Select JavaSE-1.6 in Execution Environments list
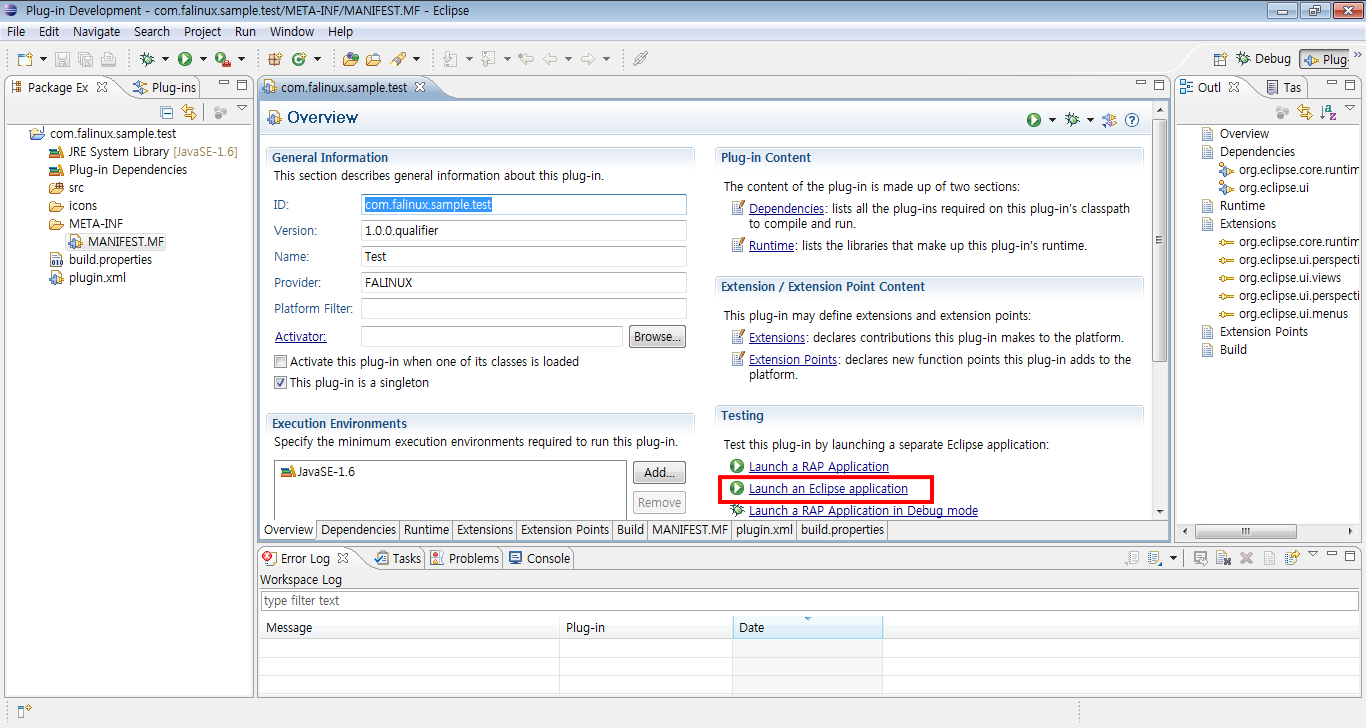The image size is (1366, 728). 318,472
